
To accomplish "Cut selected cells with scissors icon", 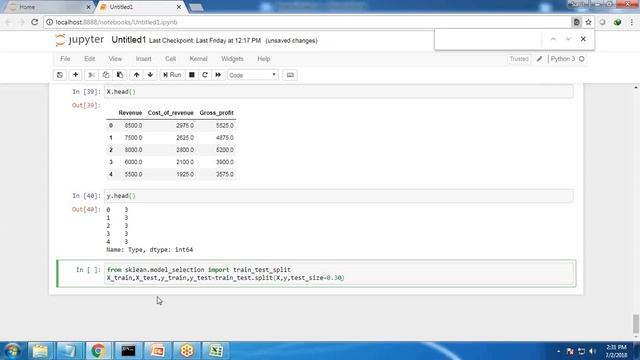I will coord(91,75).
